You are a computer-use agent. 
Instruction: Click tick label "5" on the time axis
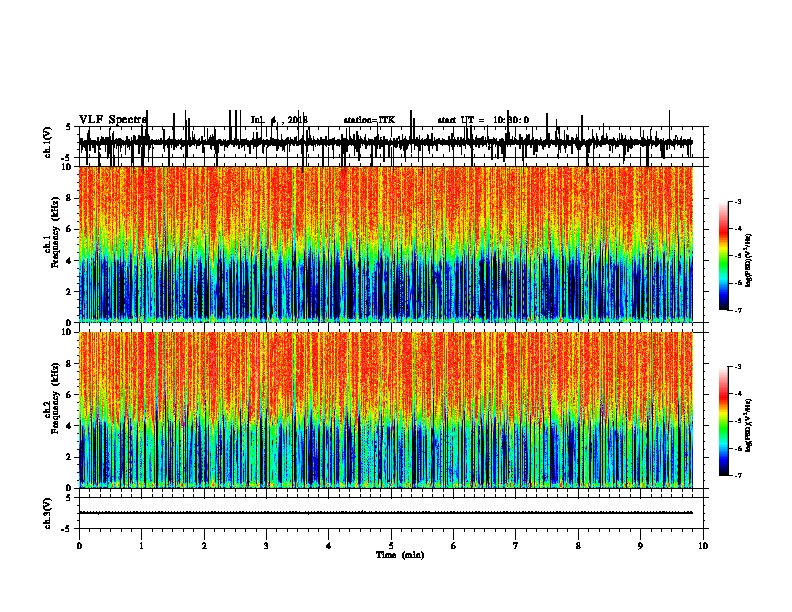point(391,546)
